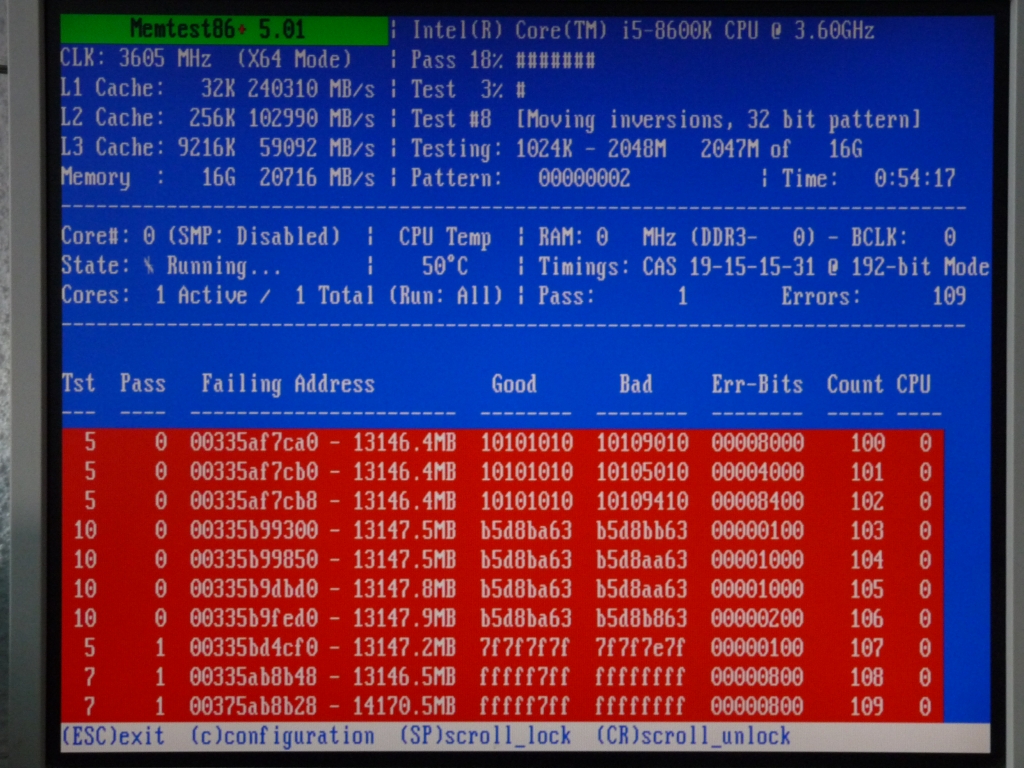Click the Pass 18% progress bar
This screenshot has height=768, width=1024.
(x=502, y=60)
